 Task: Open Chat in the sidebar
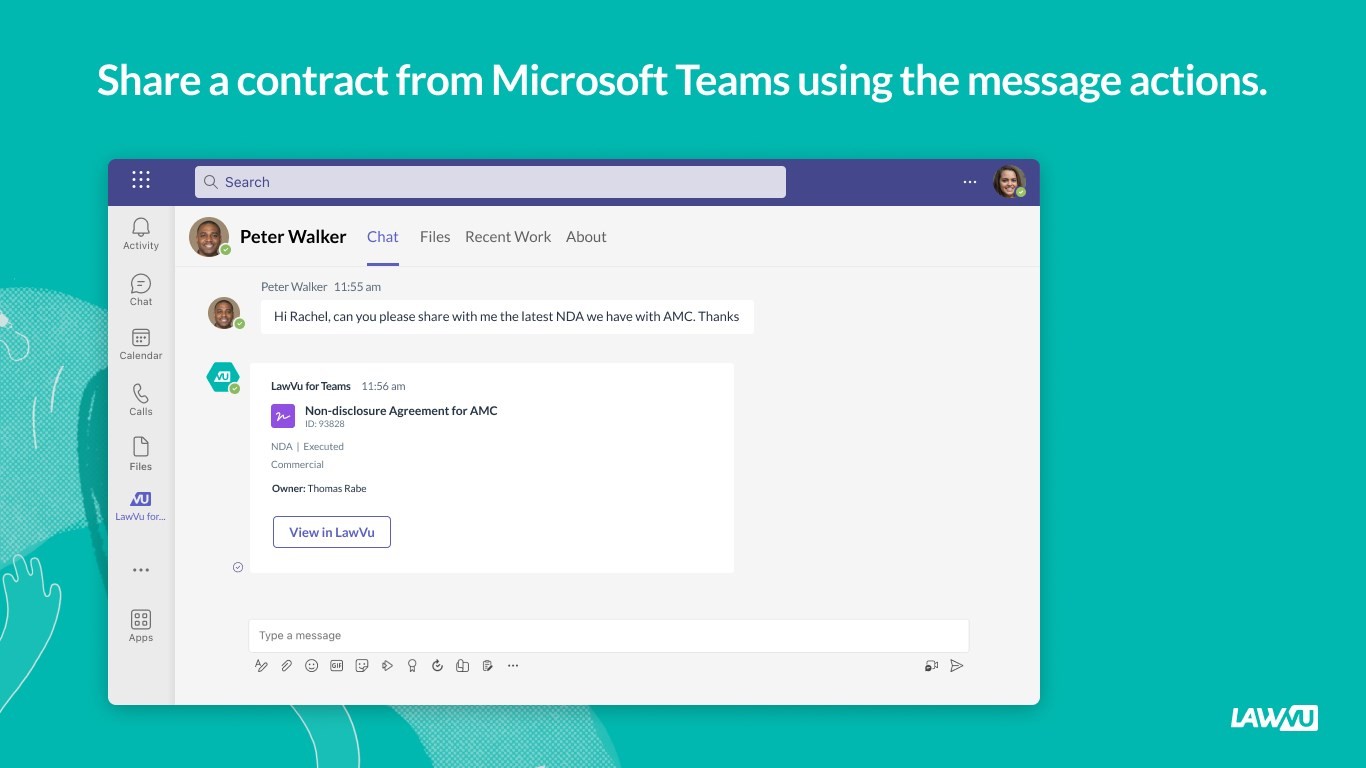point(141,290)
